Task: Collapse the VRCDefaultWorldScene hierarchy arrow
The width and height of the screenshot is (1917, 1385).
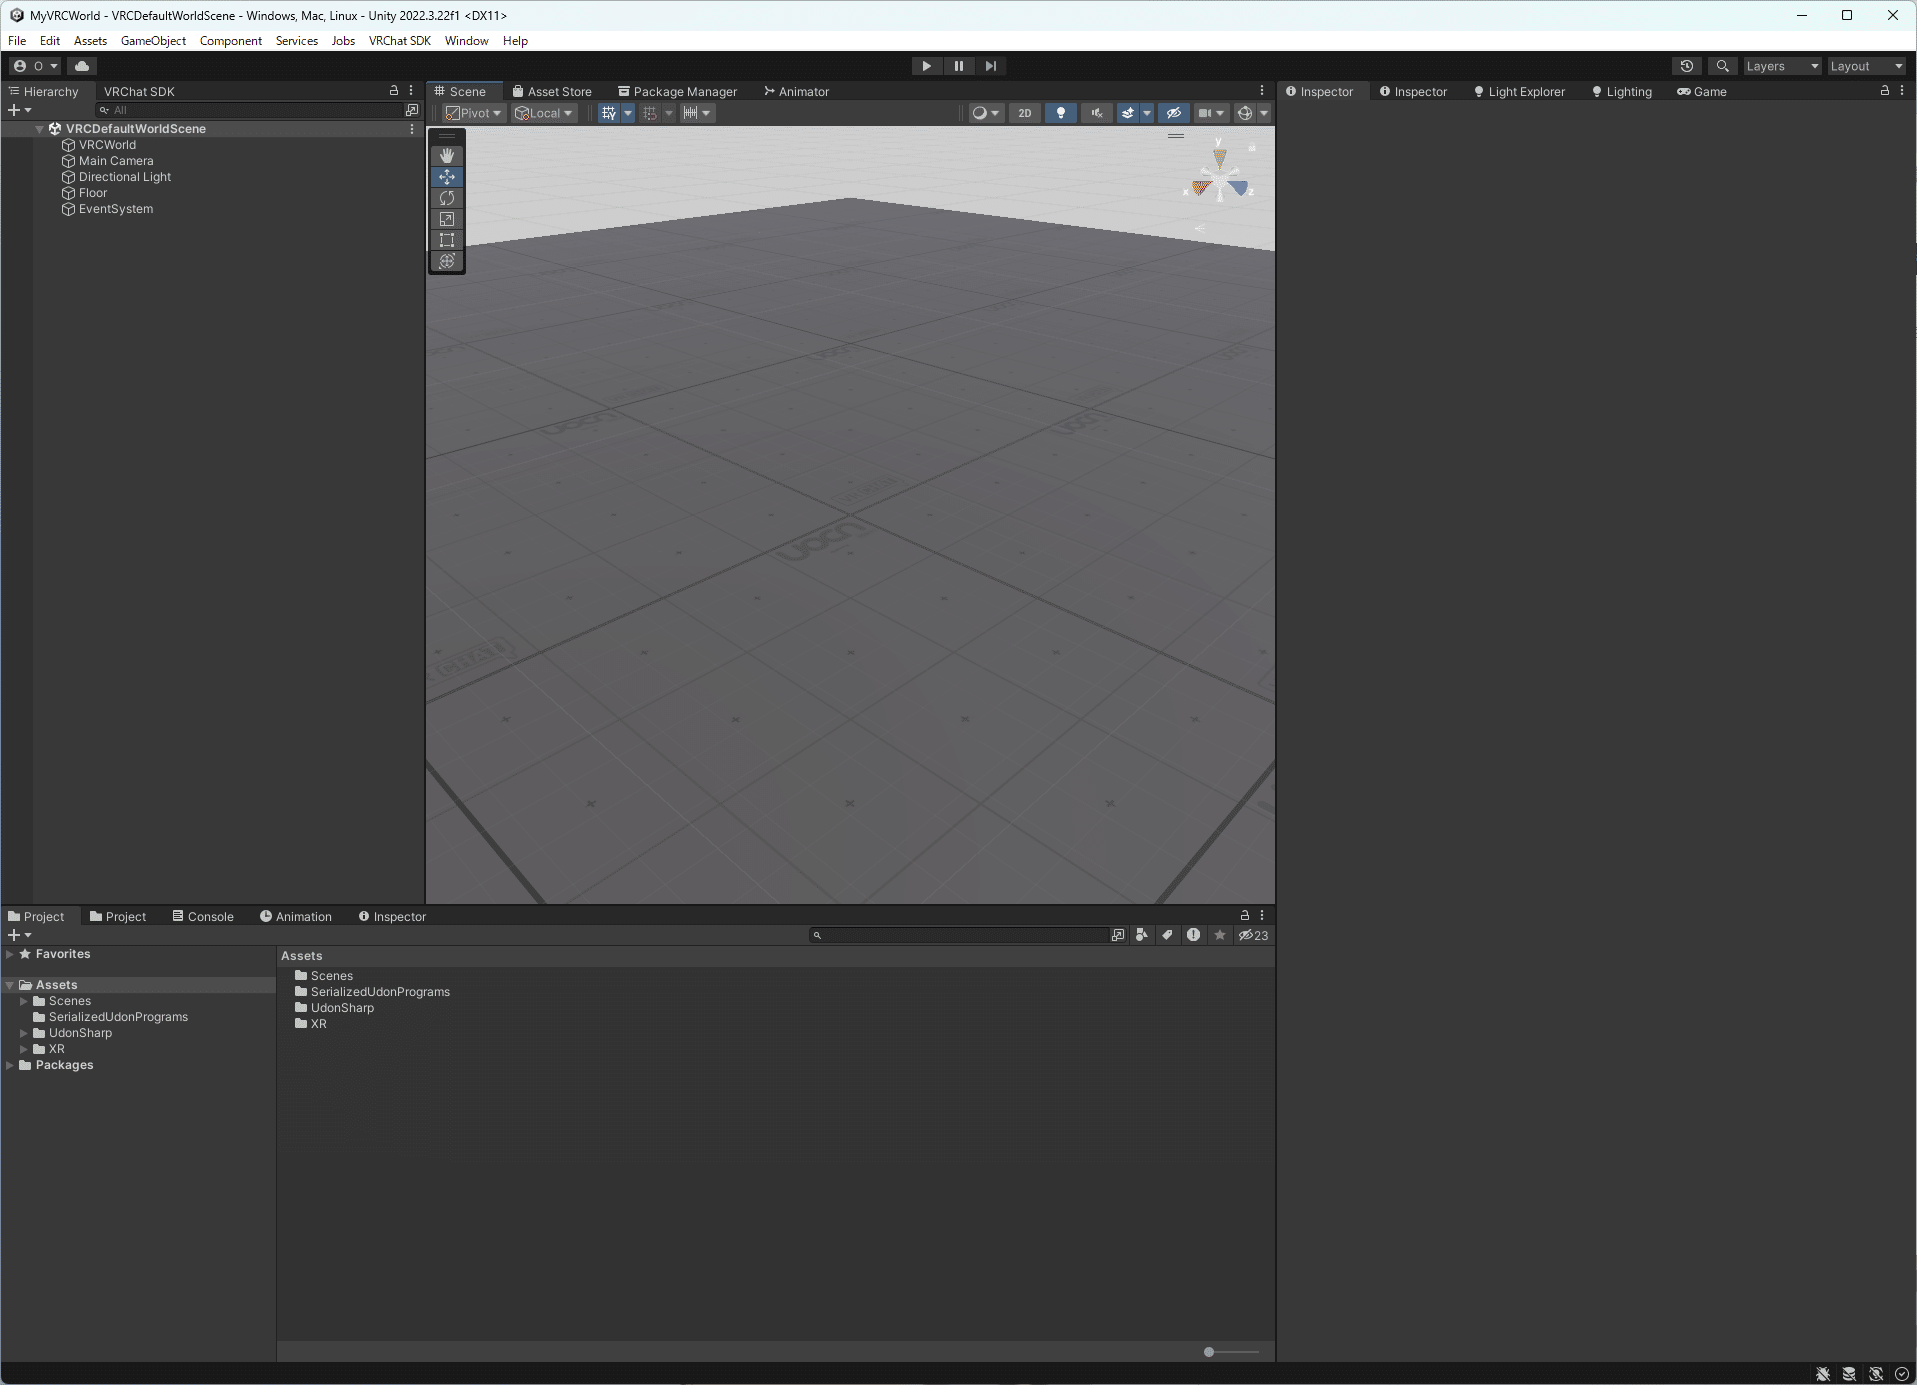Action: pos(40,129)
